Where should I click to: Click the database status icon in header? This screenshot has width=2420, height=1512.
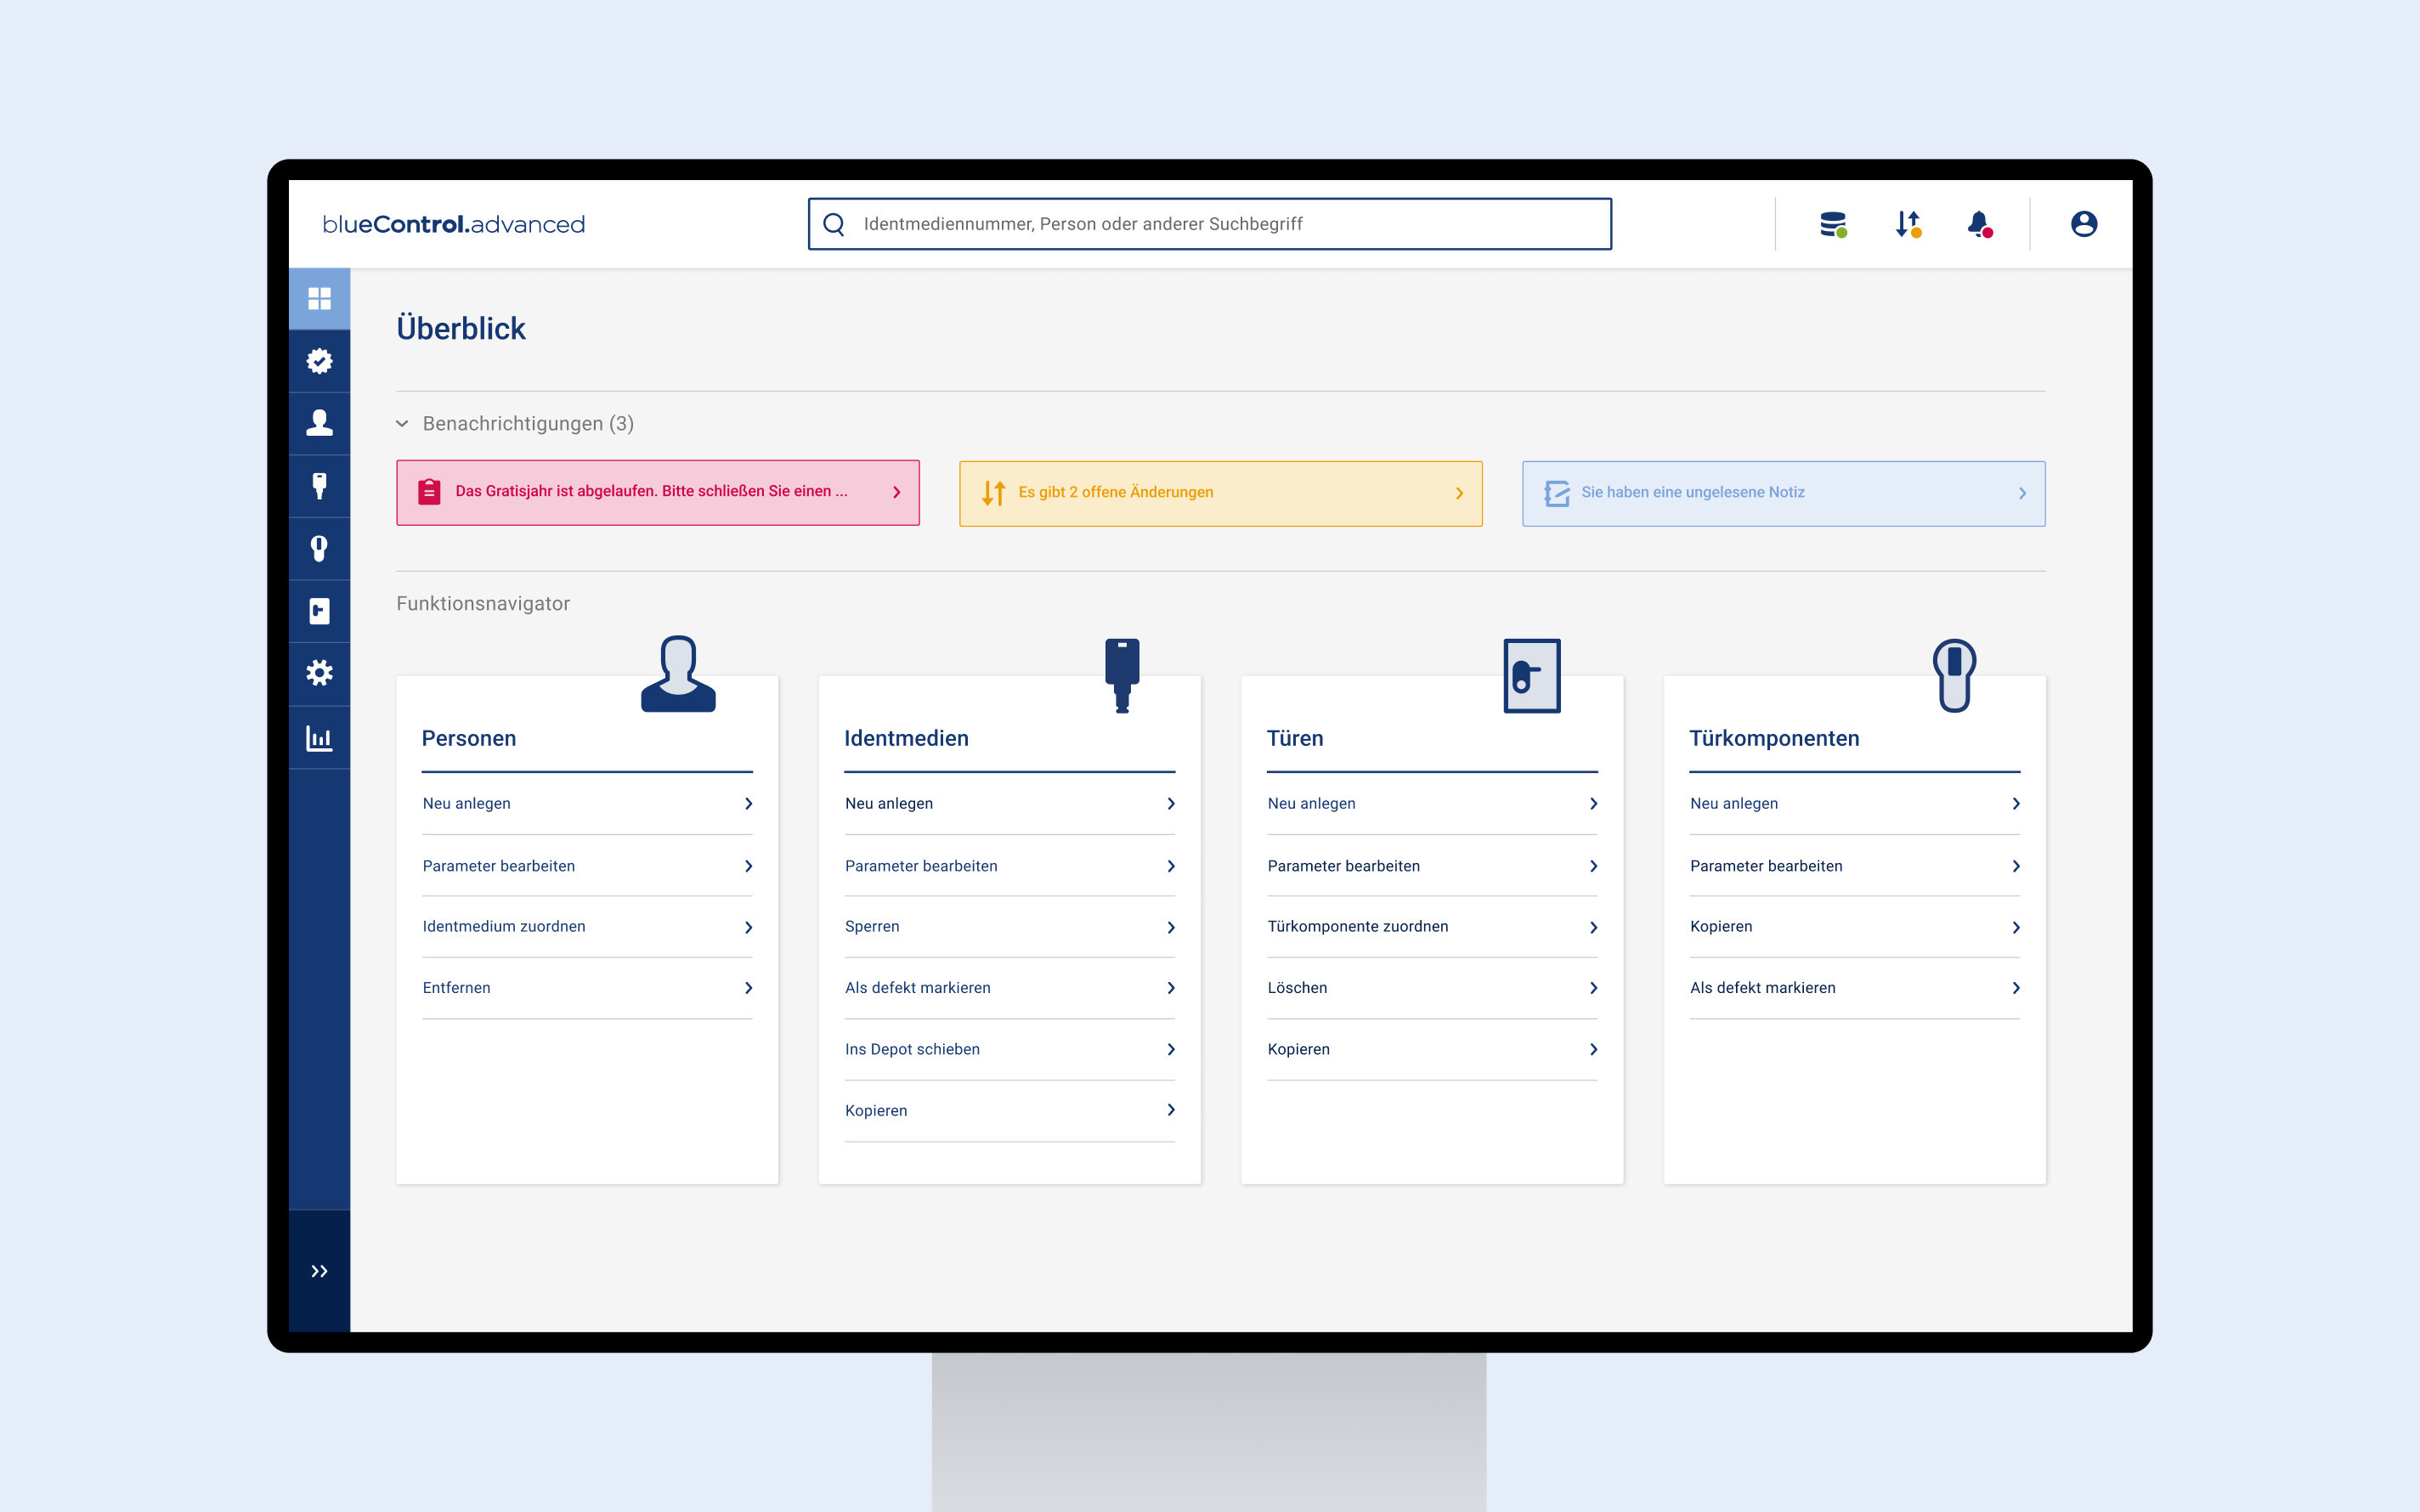coord(1832,224)
